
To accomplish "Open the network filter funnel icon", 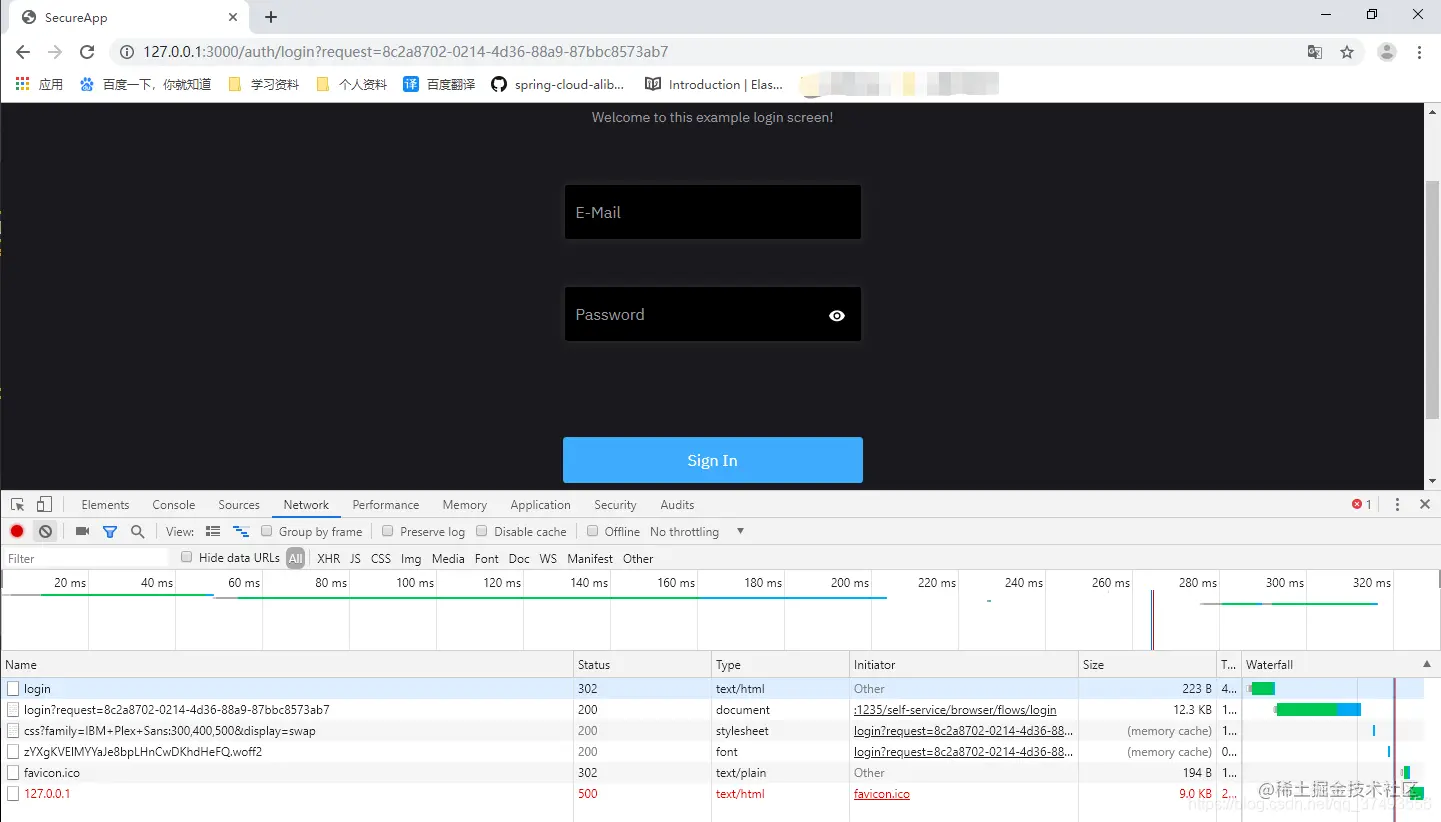I will pyautogui.click(x=110, y=531).
